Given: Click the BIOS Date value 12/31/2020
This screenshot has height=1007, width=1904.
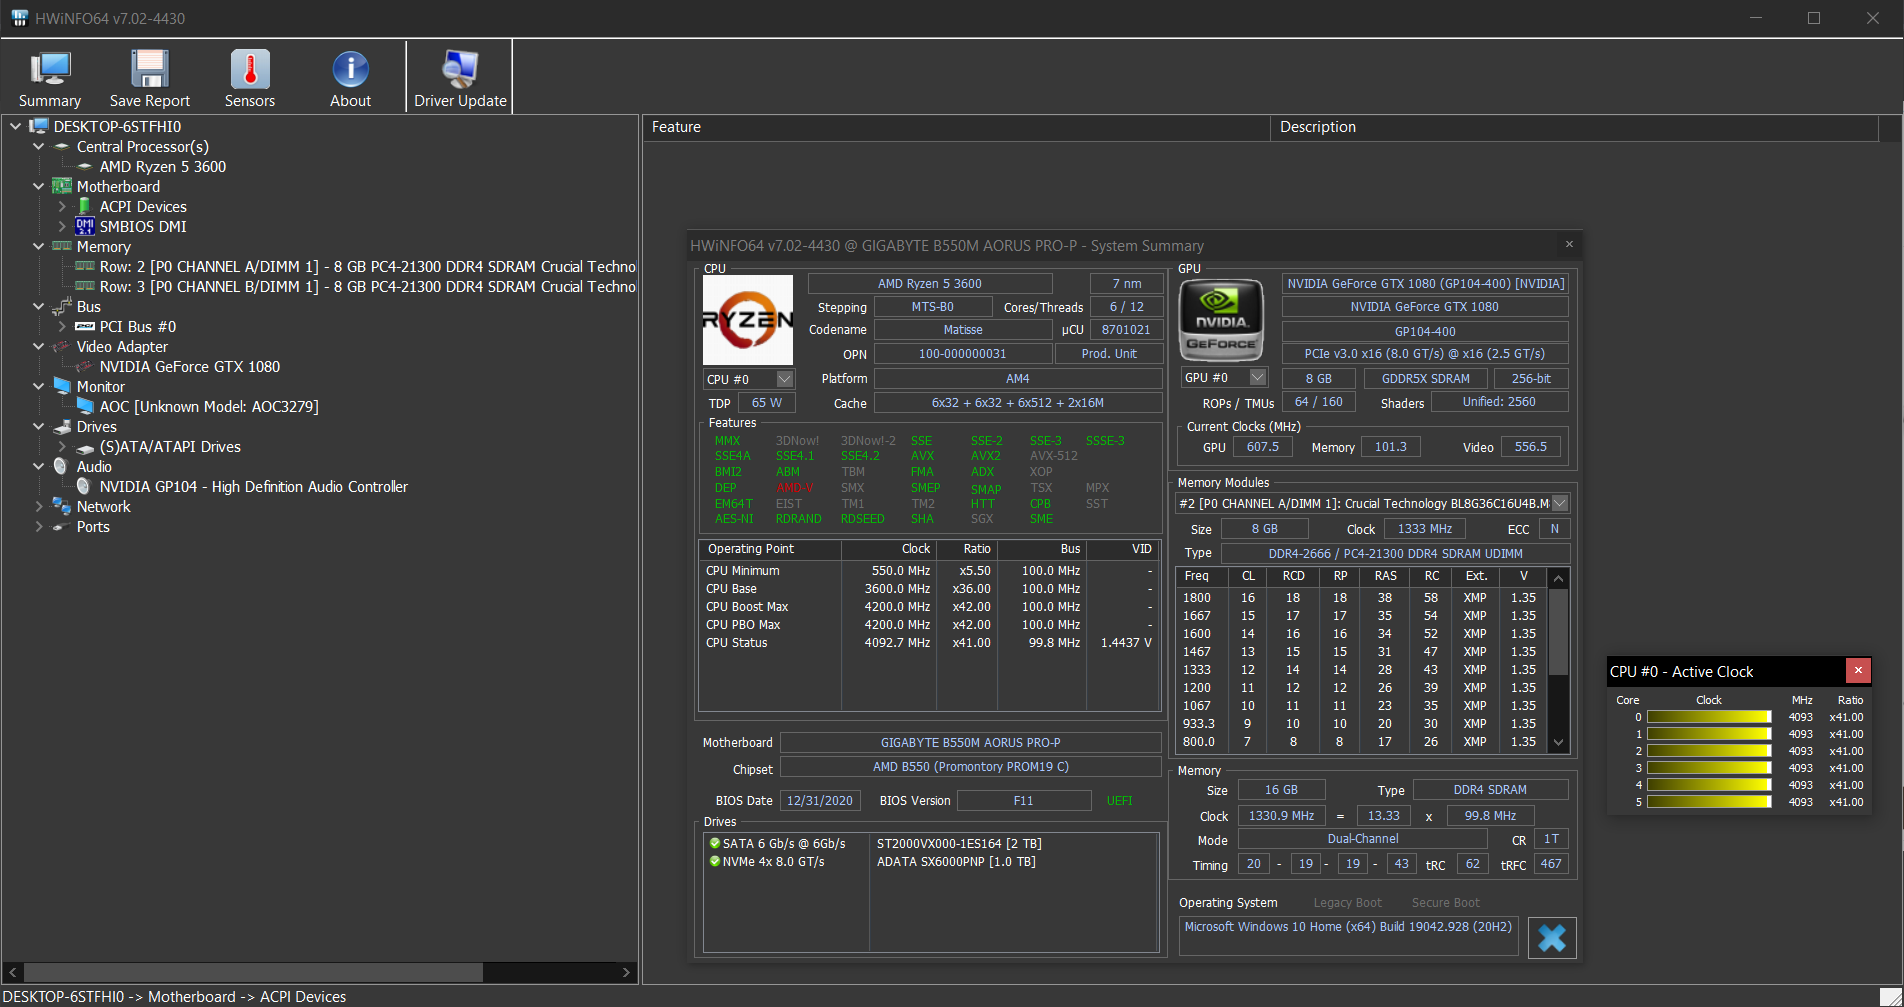Looking at the screenshot, I should pyautogui.click(x=820, y=801).
